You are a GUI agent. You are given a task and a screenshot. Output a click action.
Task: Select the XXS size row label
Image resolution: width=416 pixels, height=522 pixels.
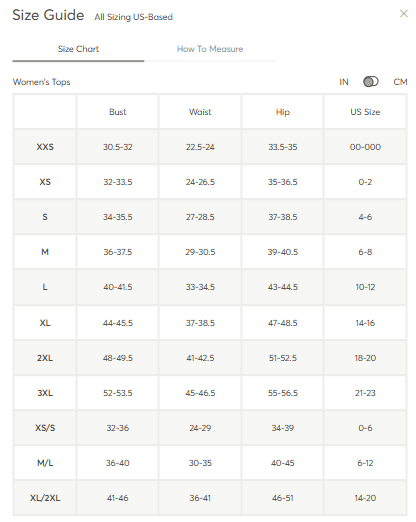[45, 147]
